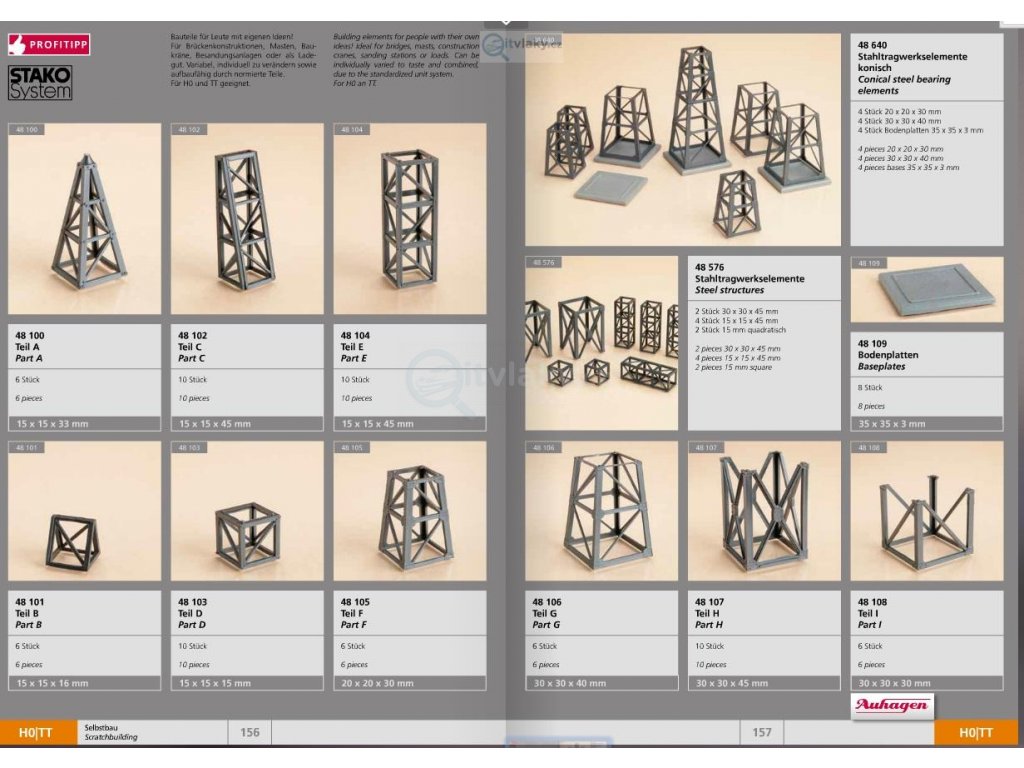Click the '15 x 15 x 15 mm' dimension bar
The height and width of the screenshot is (768, 1024).
click(x=247, y=683)
